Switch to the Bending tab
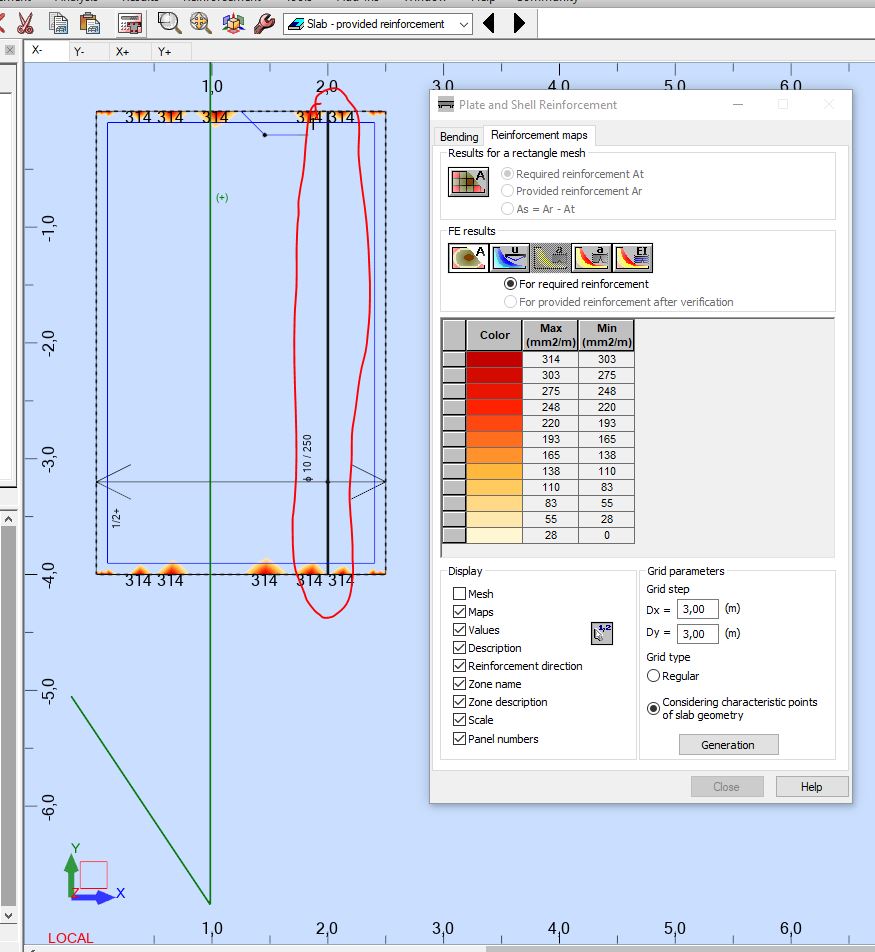 458,135
